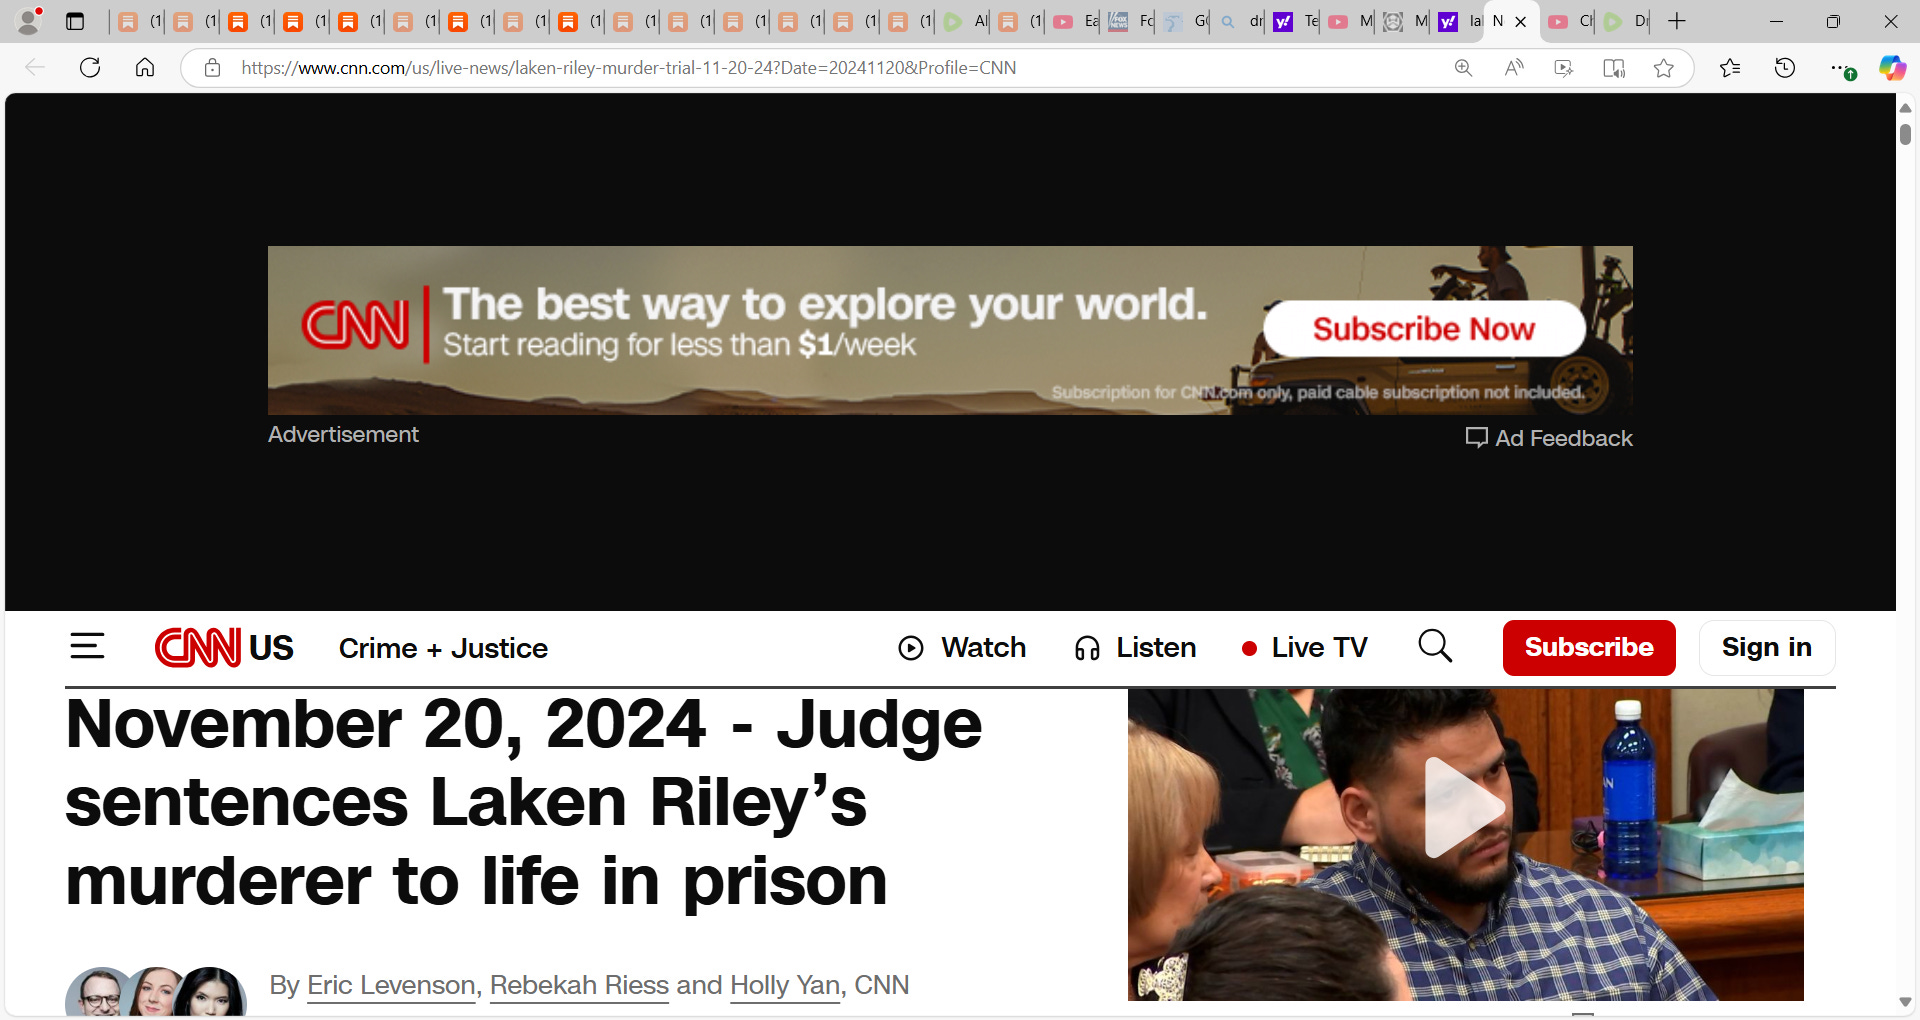Open Holly Yan author page

tap(785, 985)
